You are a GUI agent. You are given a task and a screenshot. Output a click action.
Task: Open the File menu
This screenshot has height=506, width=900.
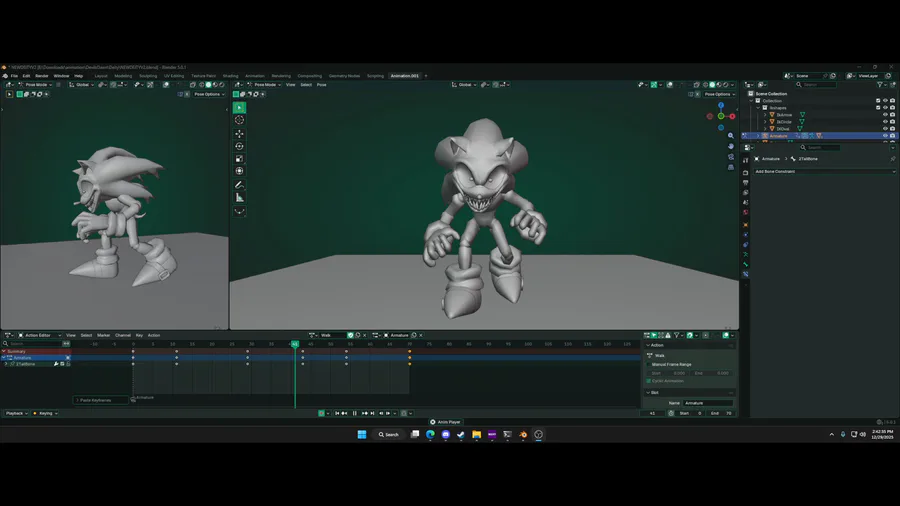tap(14, 76)
